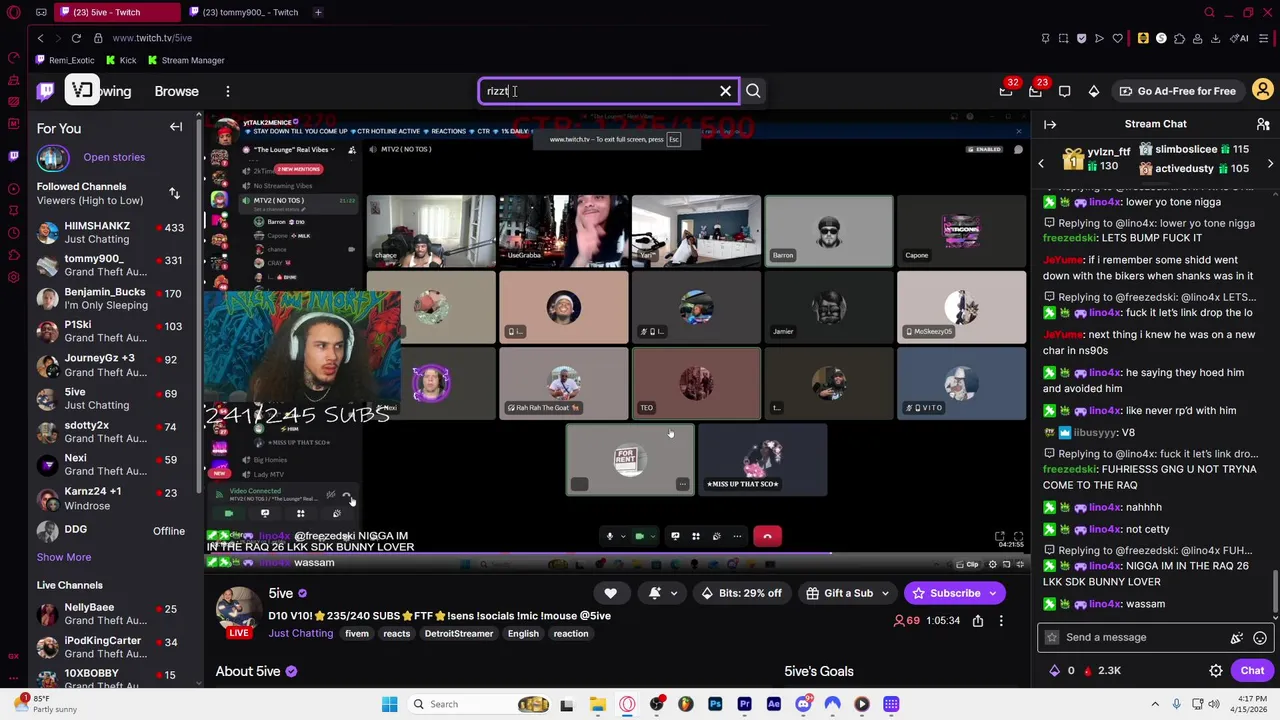Show hidden system tray icons
Screen dimensions: 1280x720
pyautogui.click(x=1155, y=704)
